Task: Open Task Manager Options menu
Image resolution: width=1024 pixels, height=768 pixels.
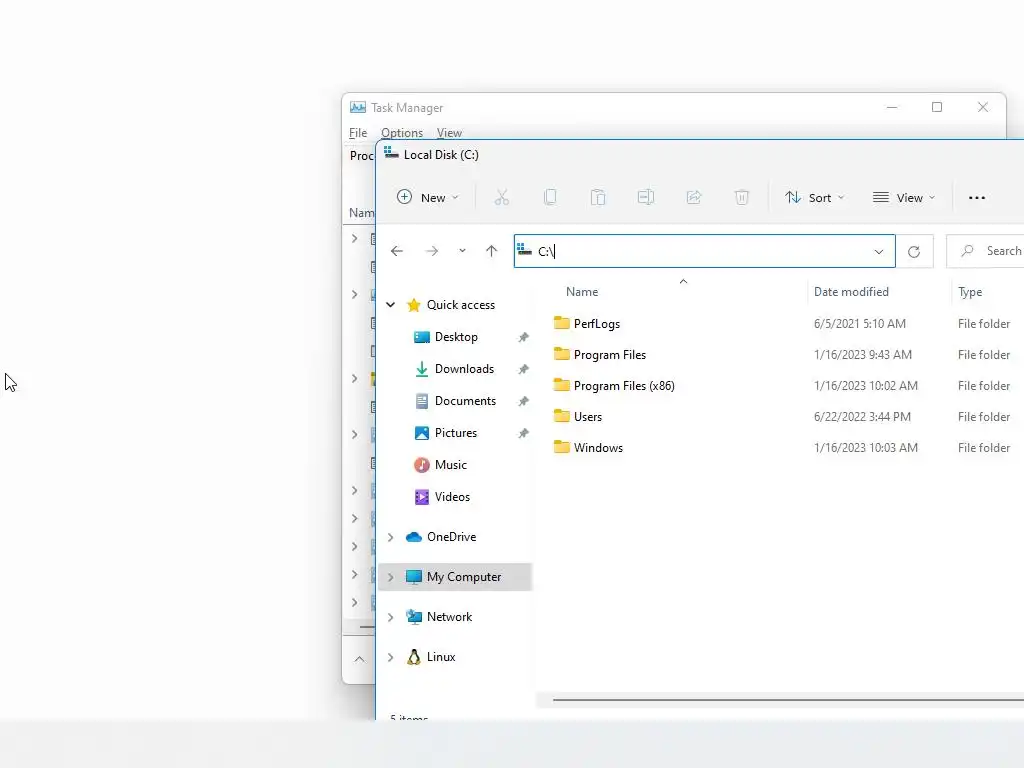Action: point(402,133)
